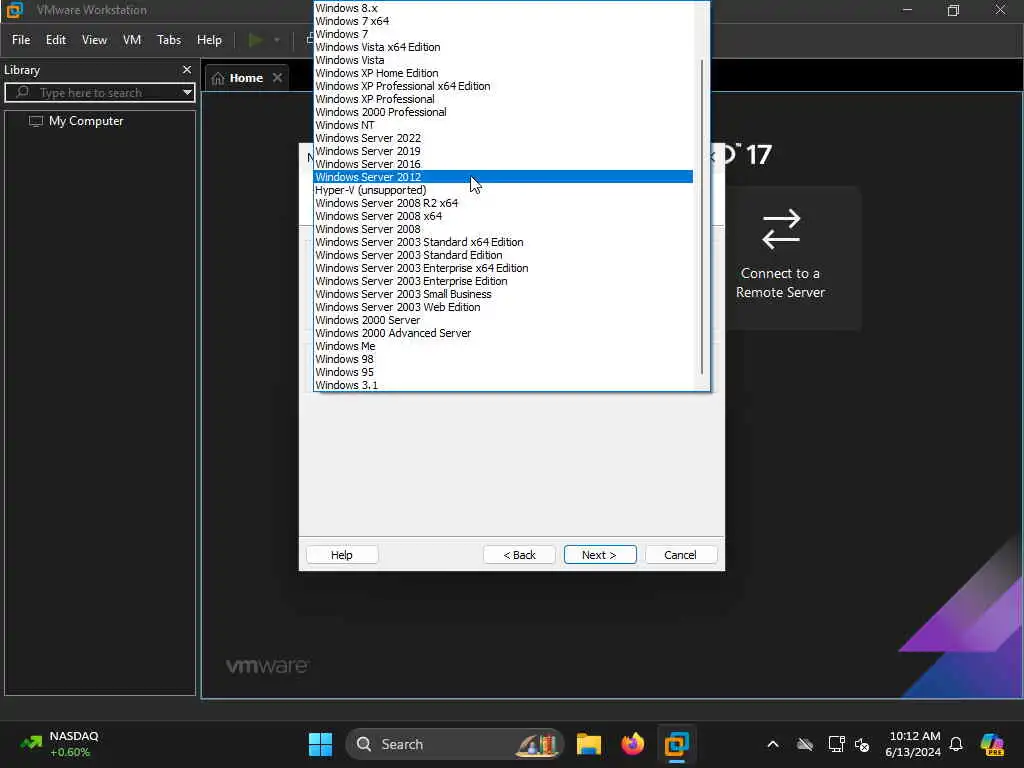Image resolution: width=1024 pixels, height=768 pixels.
Task: Open the Edit menu
Action: coord(56,40)
